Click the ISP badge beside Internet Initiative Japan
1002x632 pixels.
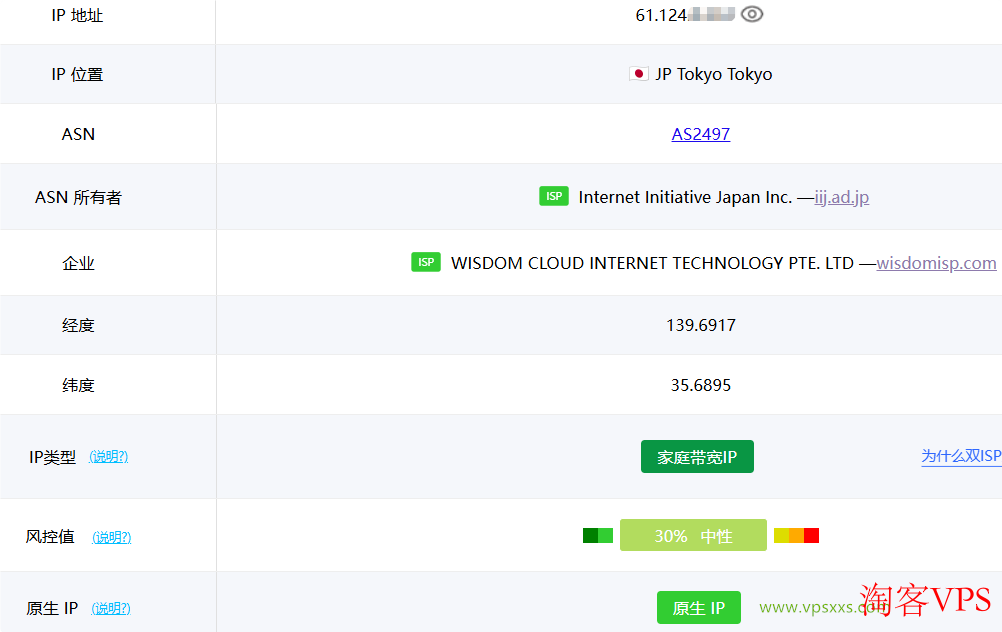554,196
